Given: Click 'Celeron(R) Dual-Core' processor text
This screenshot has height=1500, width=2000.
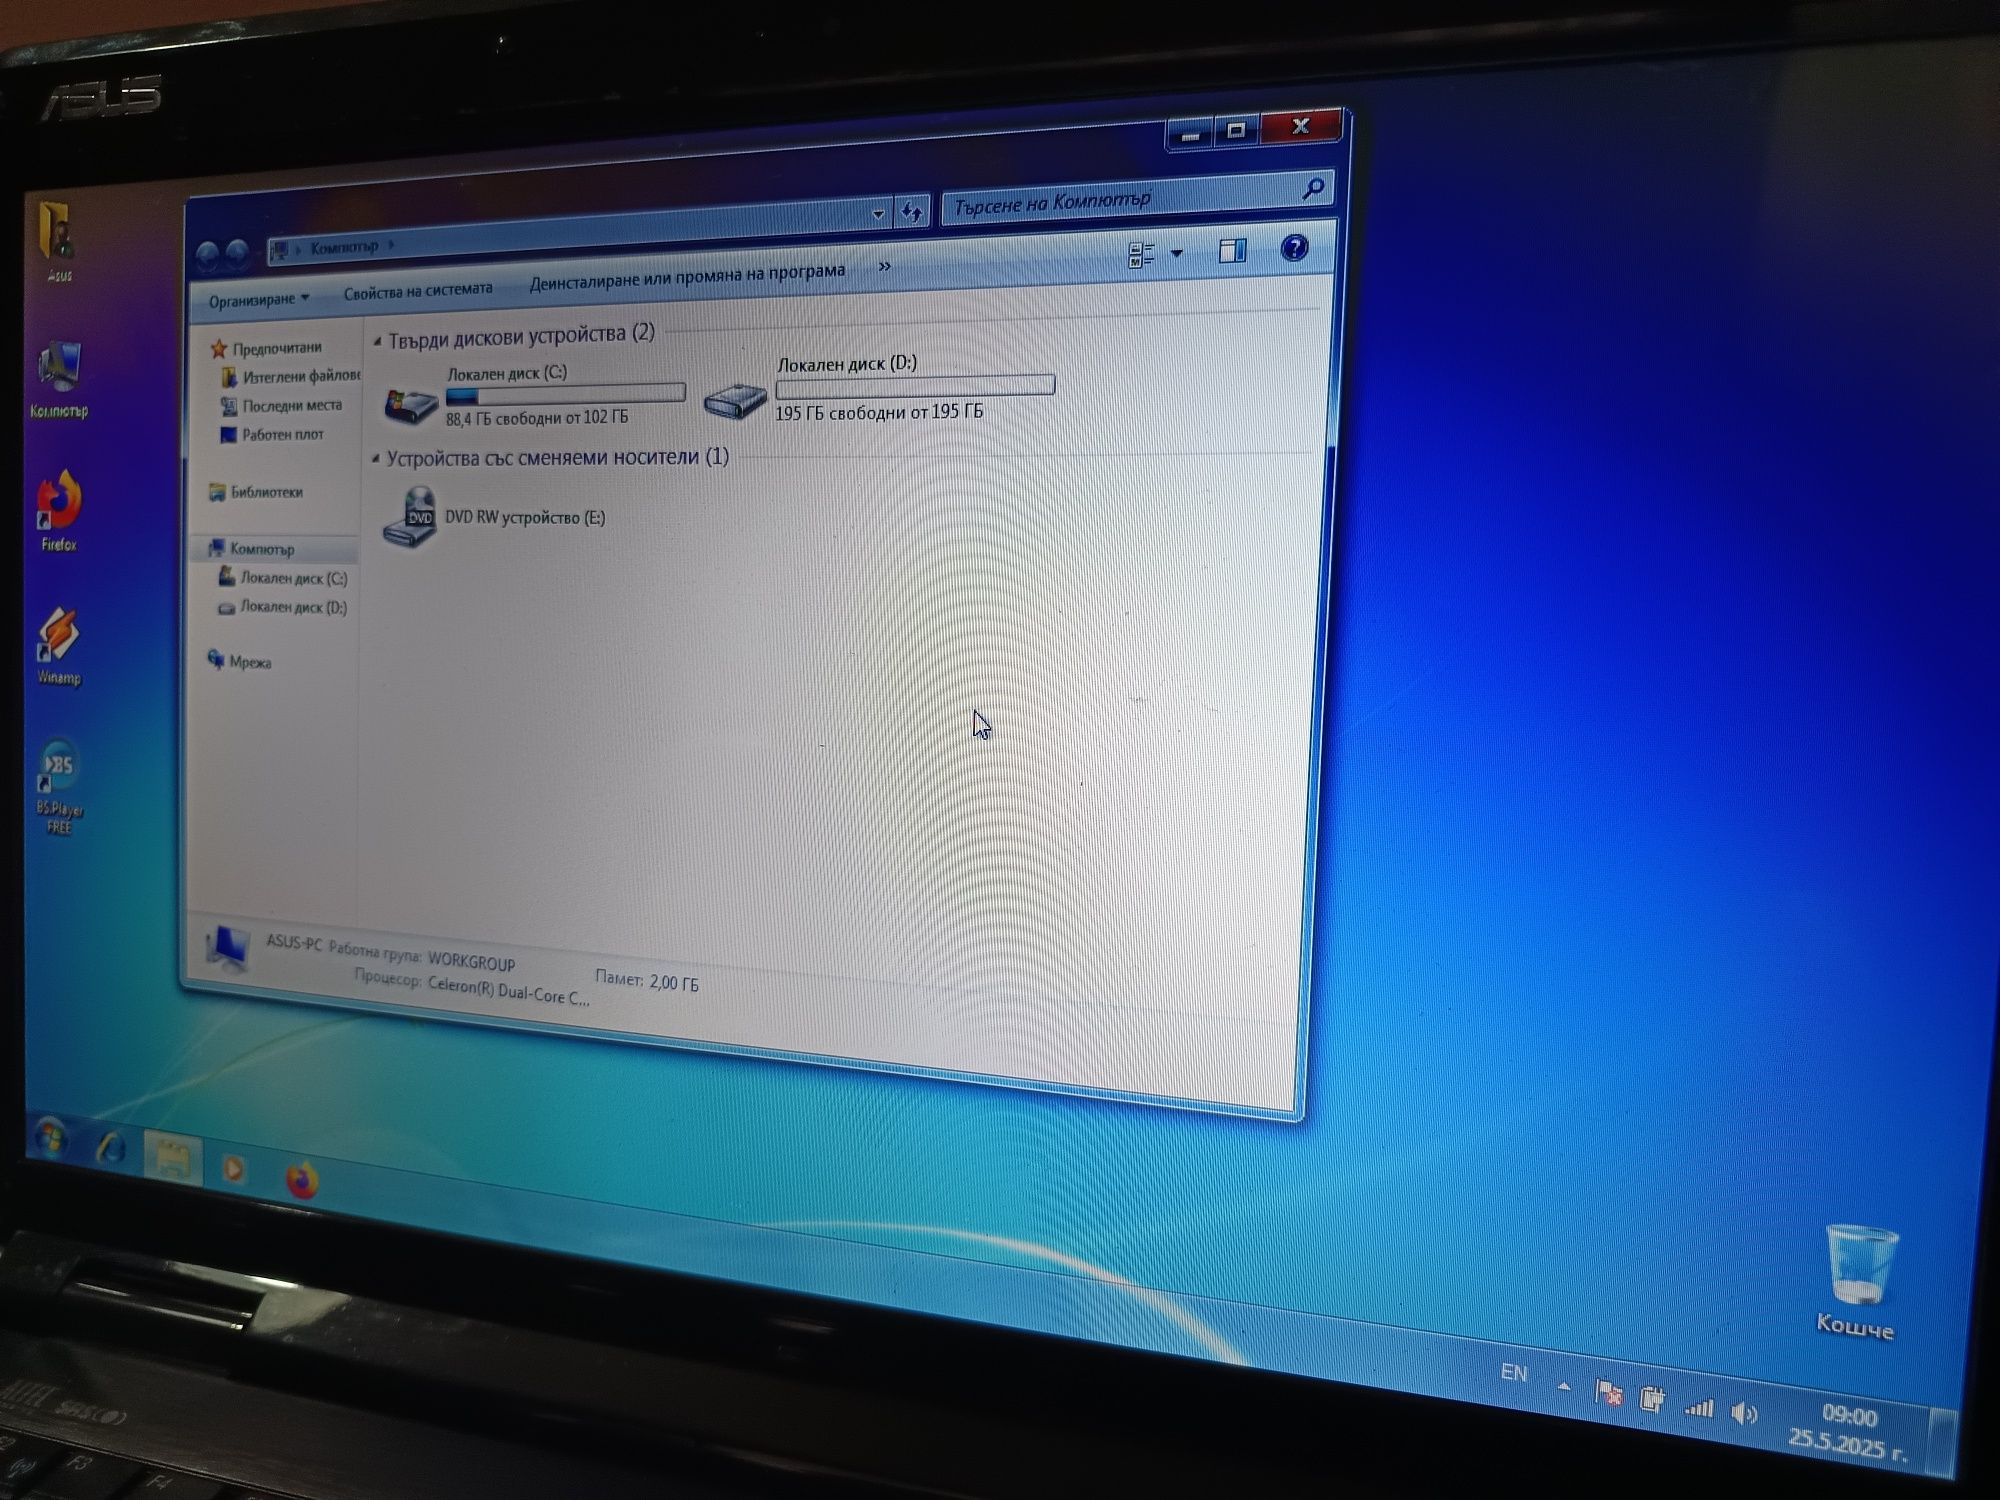Looking at the screenshot, I should (509, 990).
